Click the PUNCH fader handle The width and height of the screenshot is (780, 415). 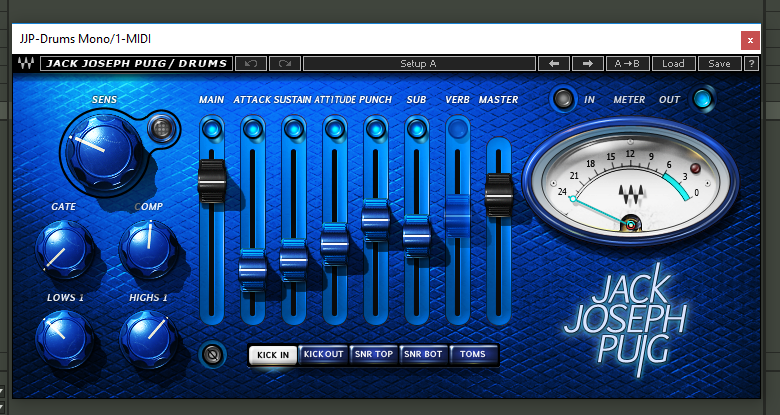tap(376, 220)
